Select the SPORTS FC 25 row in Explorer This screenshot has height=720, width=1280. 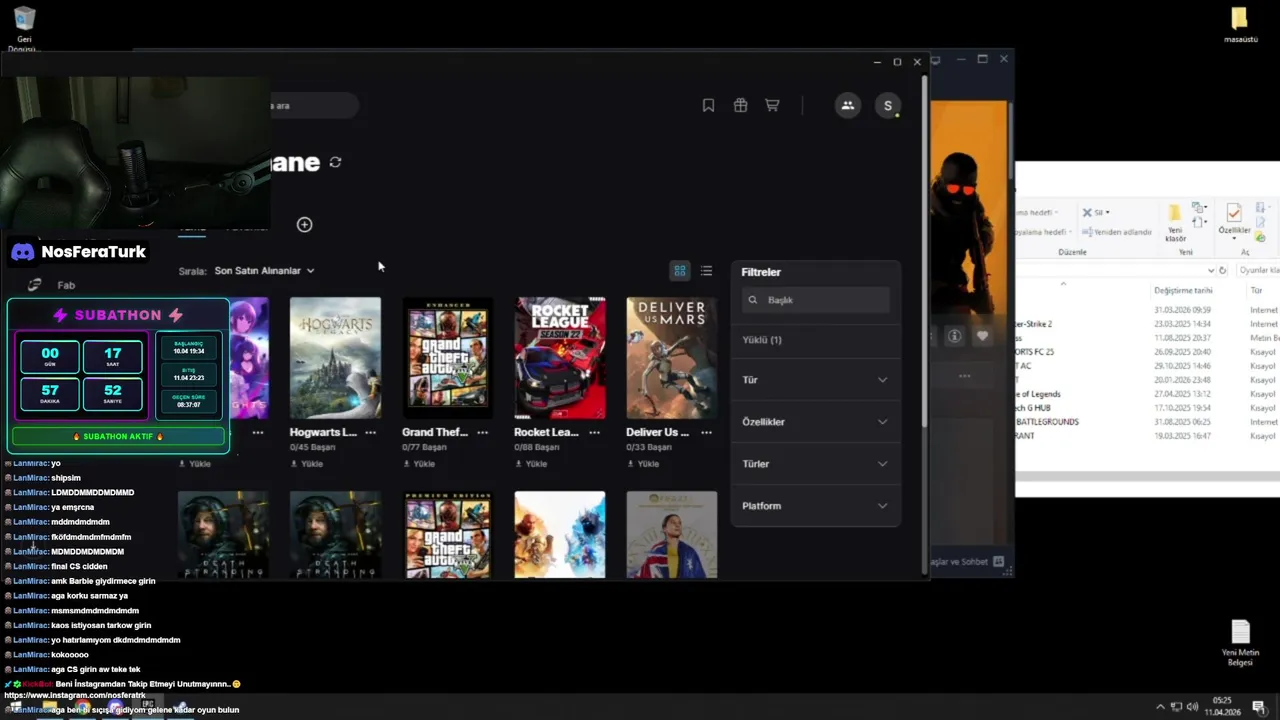click(x=1147, y=352)
